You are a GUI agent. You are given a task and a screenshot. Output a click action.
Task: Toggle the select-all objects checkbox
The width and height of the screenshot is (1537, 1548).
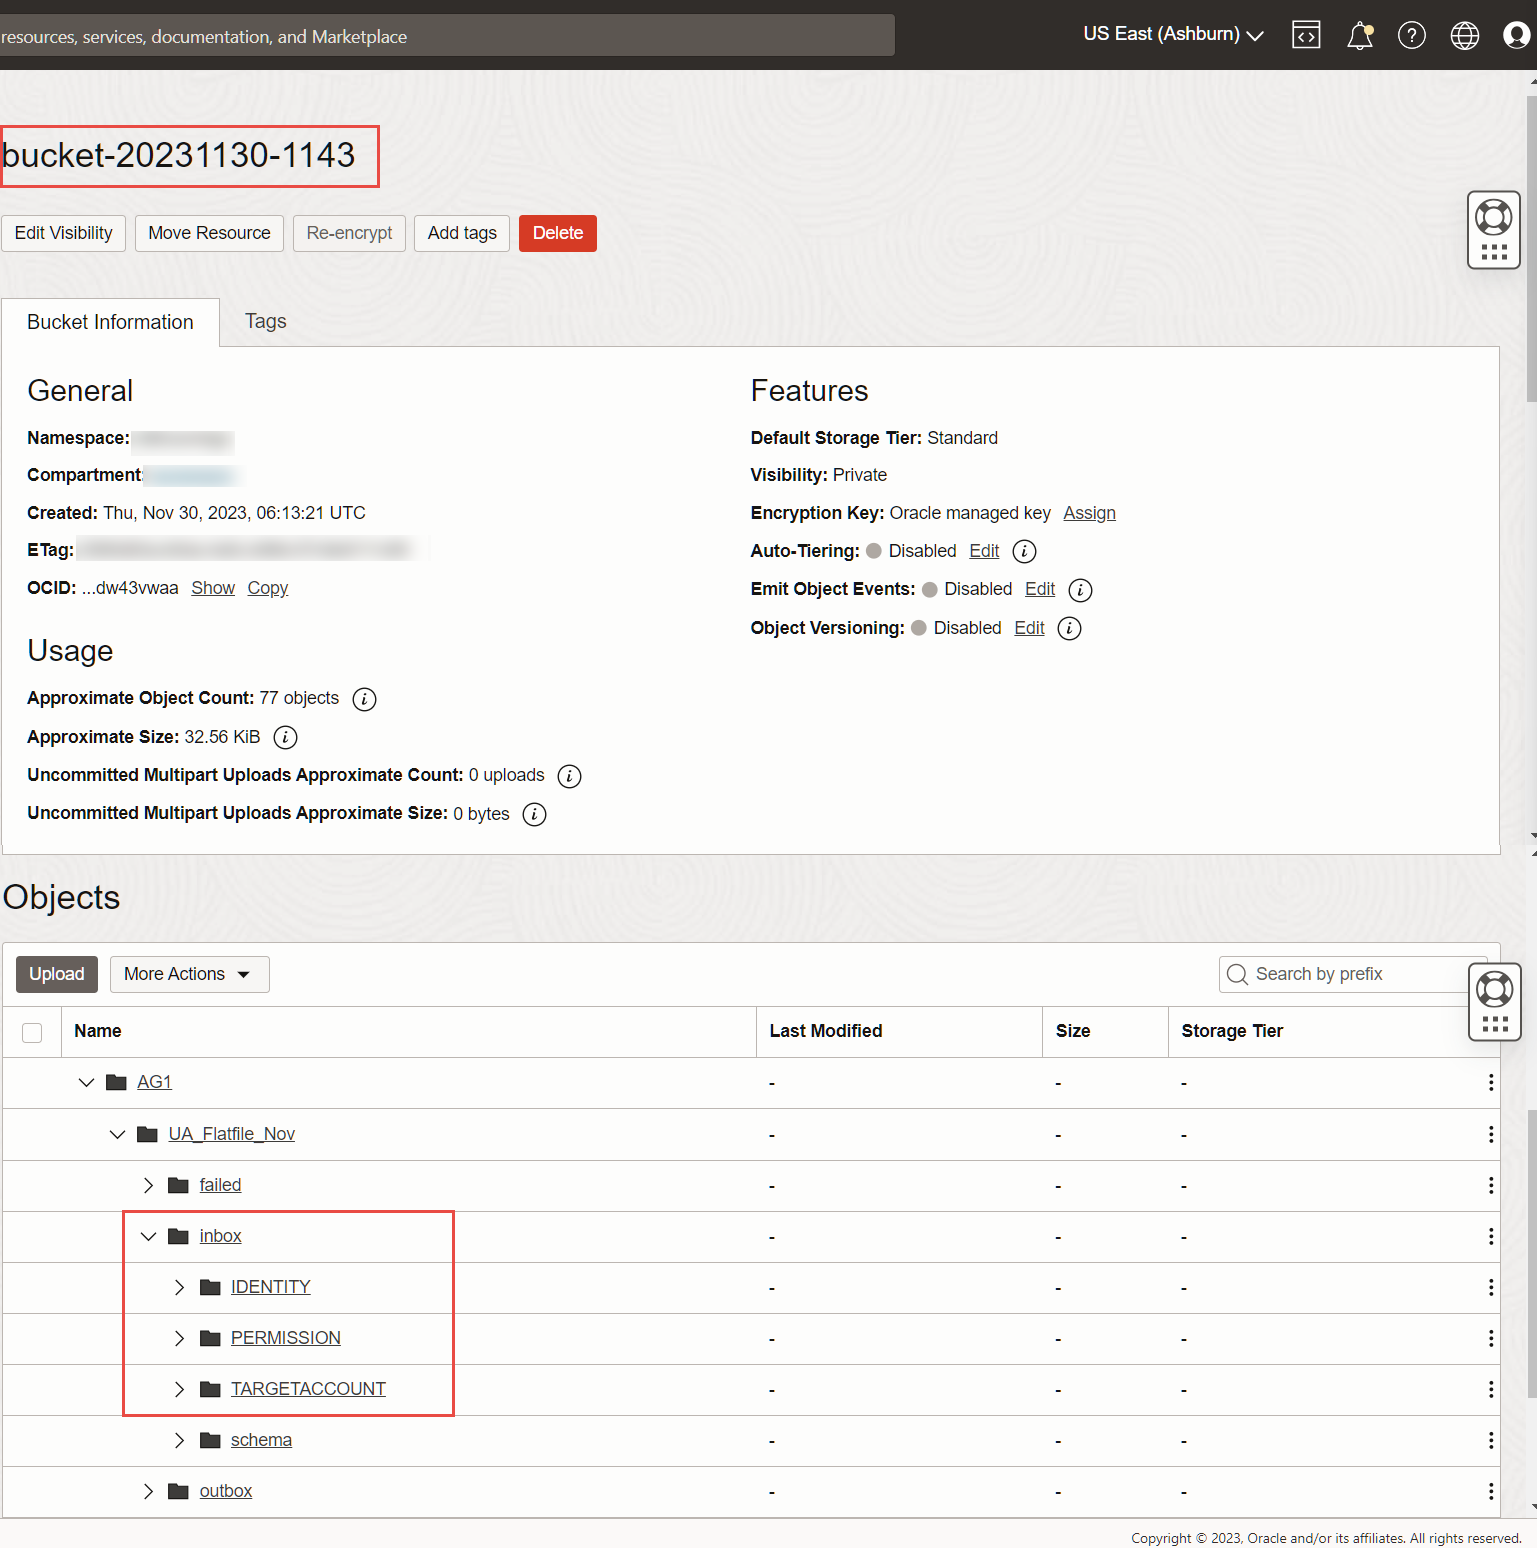pyautogui.click(x=32, y=1032)
